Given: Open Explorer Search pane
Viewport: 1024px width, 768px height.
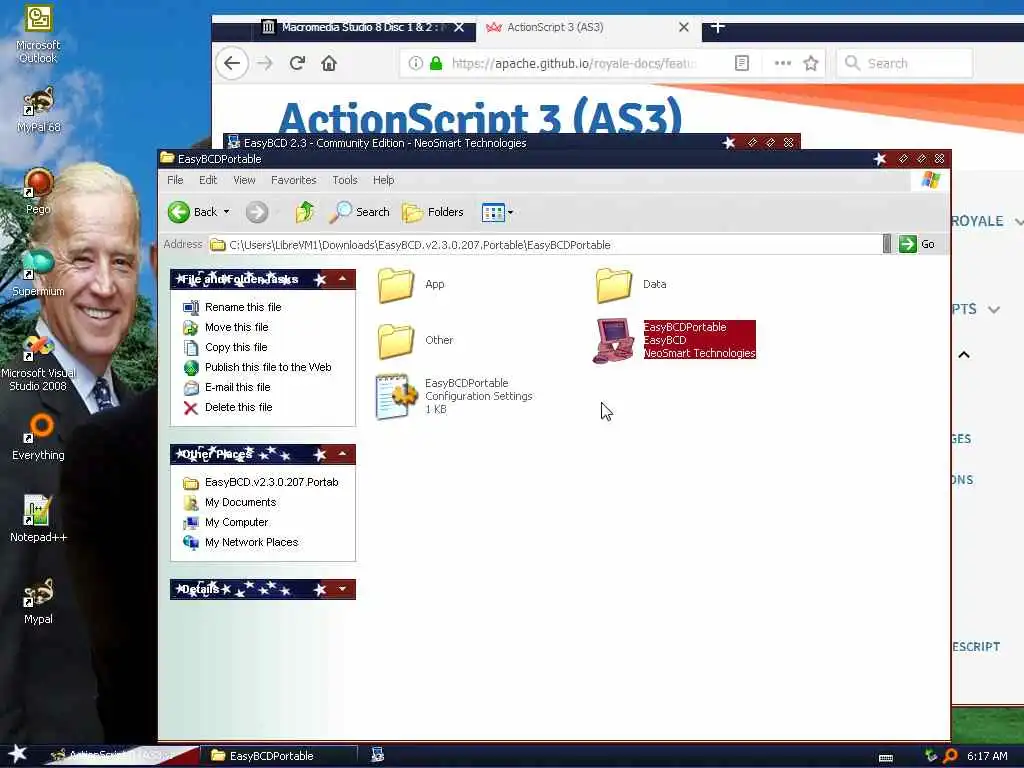Looking at the screenshot, I should [x=359, y=212].
